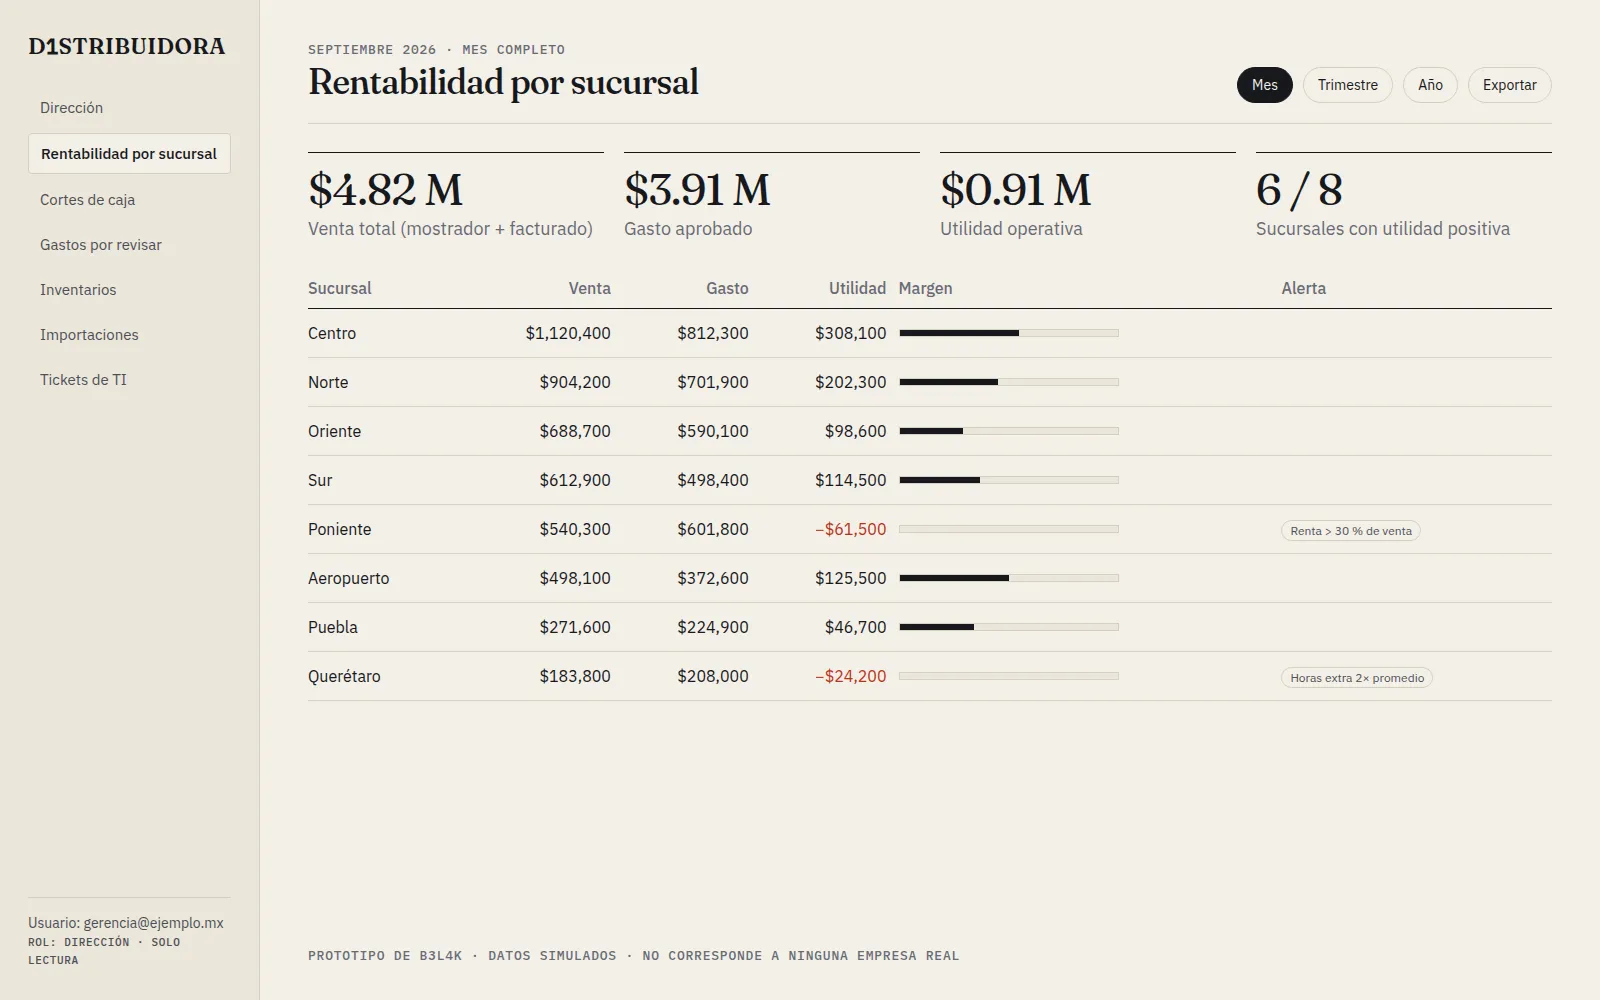This screenshot has width=1600, height=1000.
Task: Select the Mes period filter
Action: pyautogui.click(x=1265, y=85)
